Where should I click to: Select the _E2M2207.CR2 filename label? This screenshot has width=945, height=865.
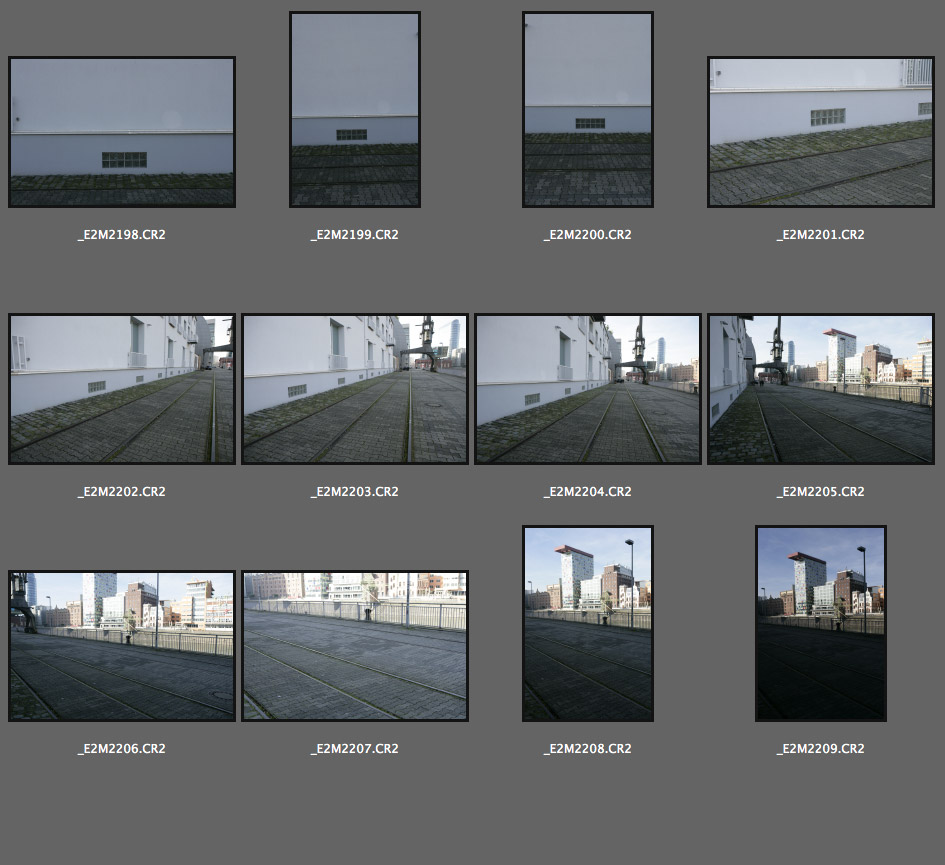coord(355,749)
